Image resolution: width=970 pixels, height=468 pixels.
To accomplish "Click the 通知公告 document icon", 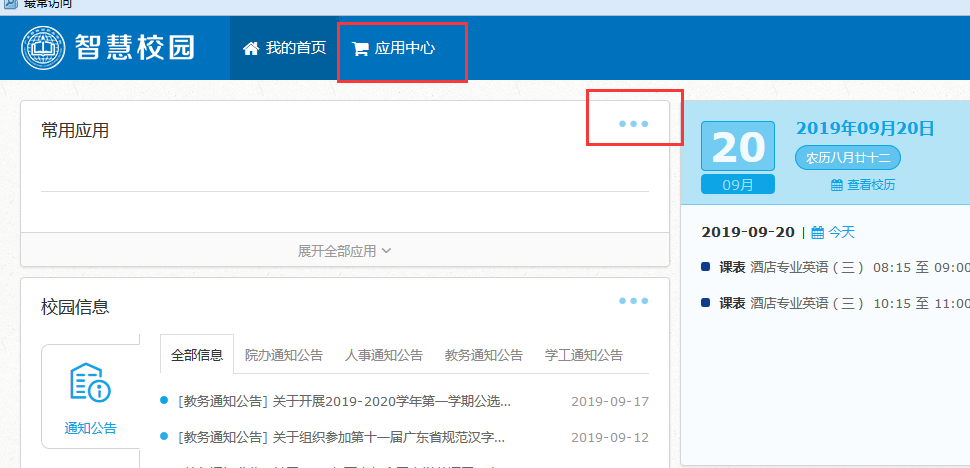I will point(90,383).
